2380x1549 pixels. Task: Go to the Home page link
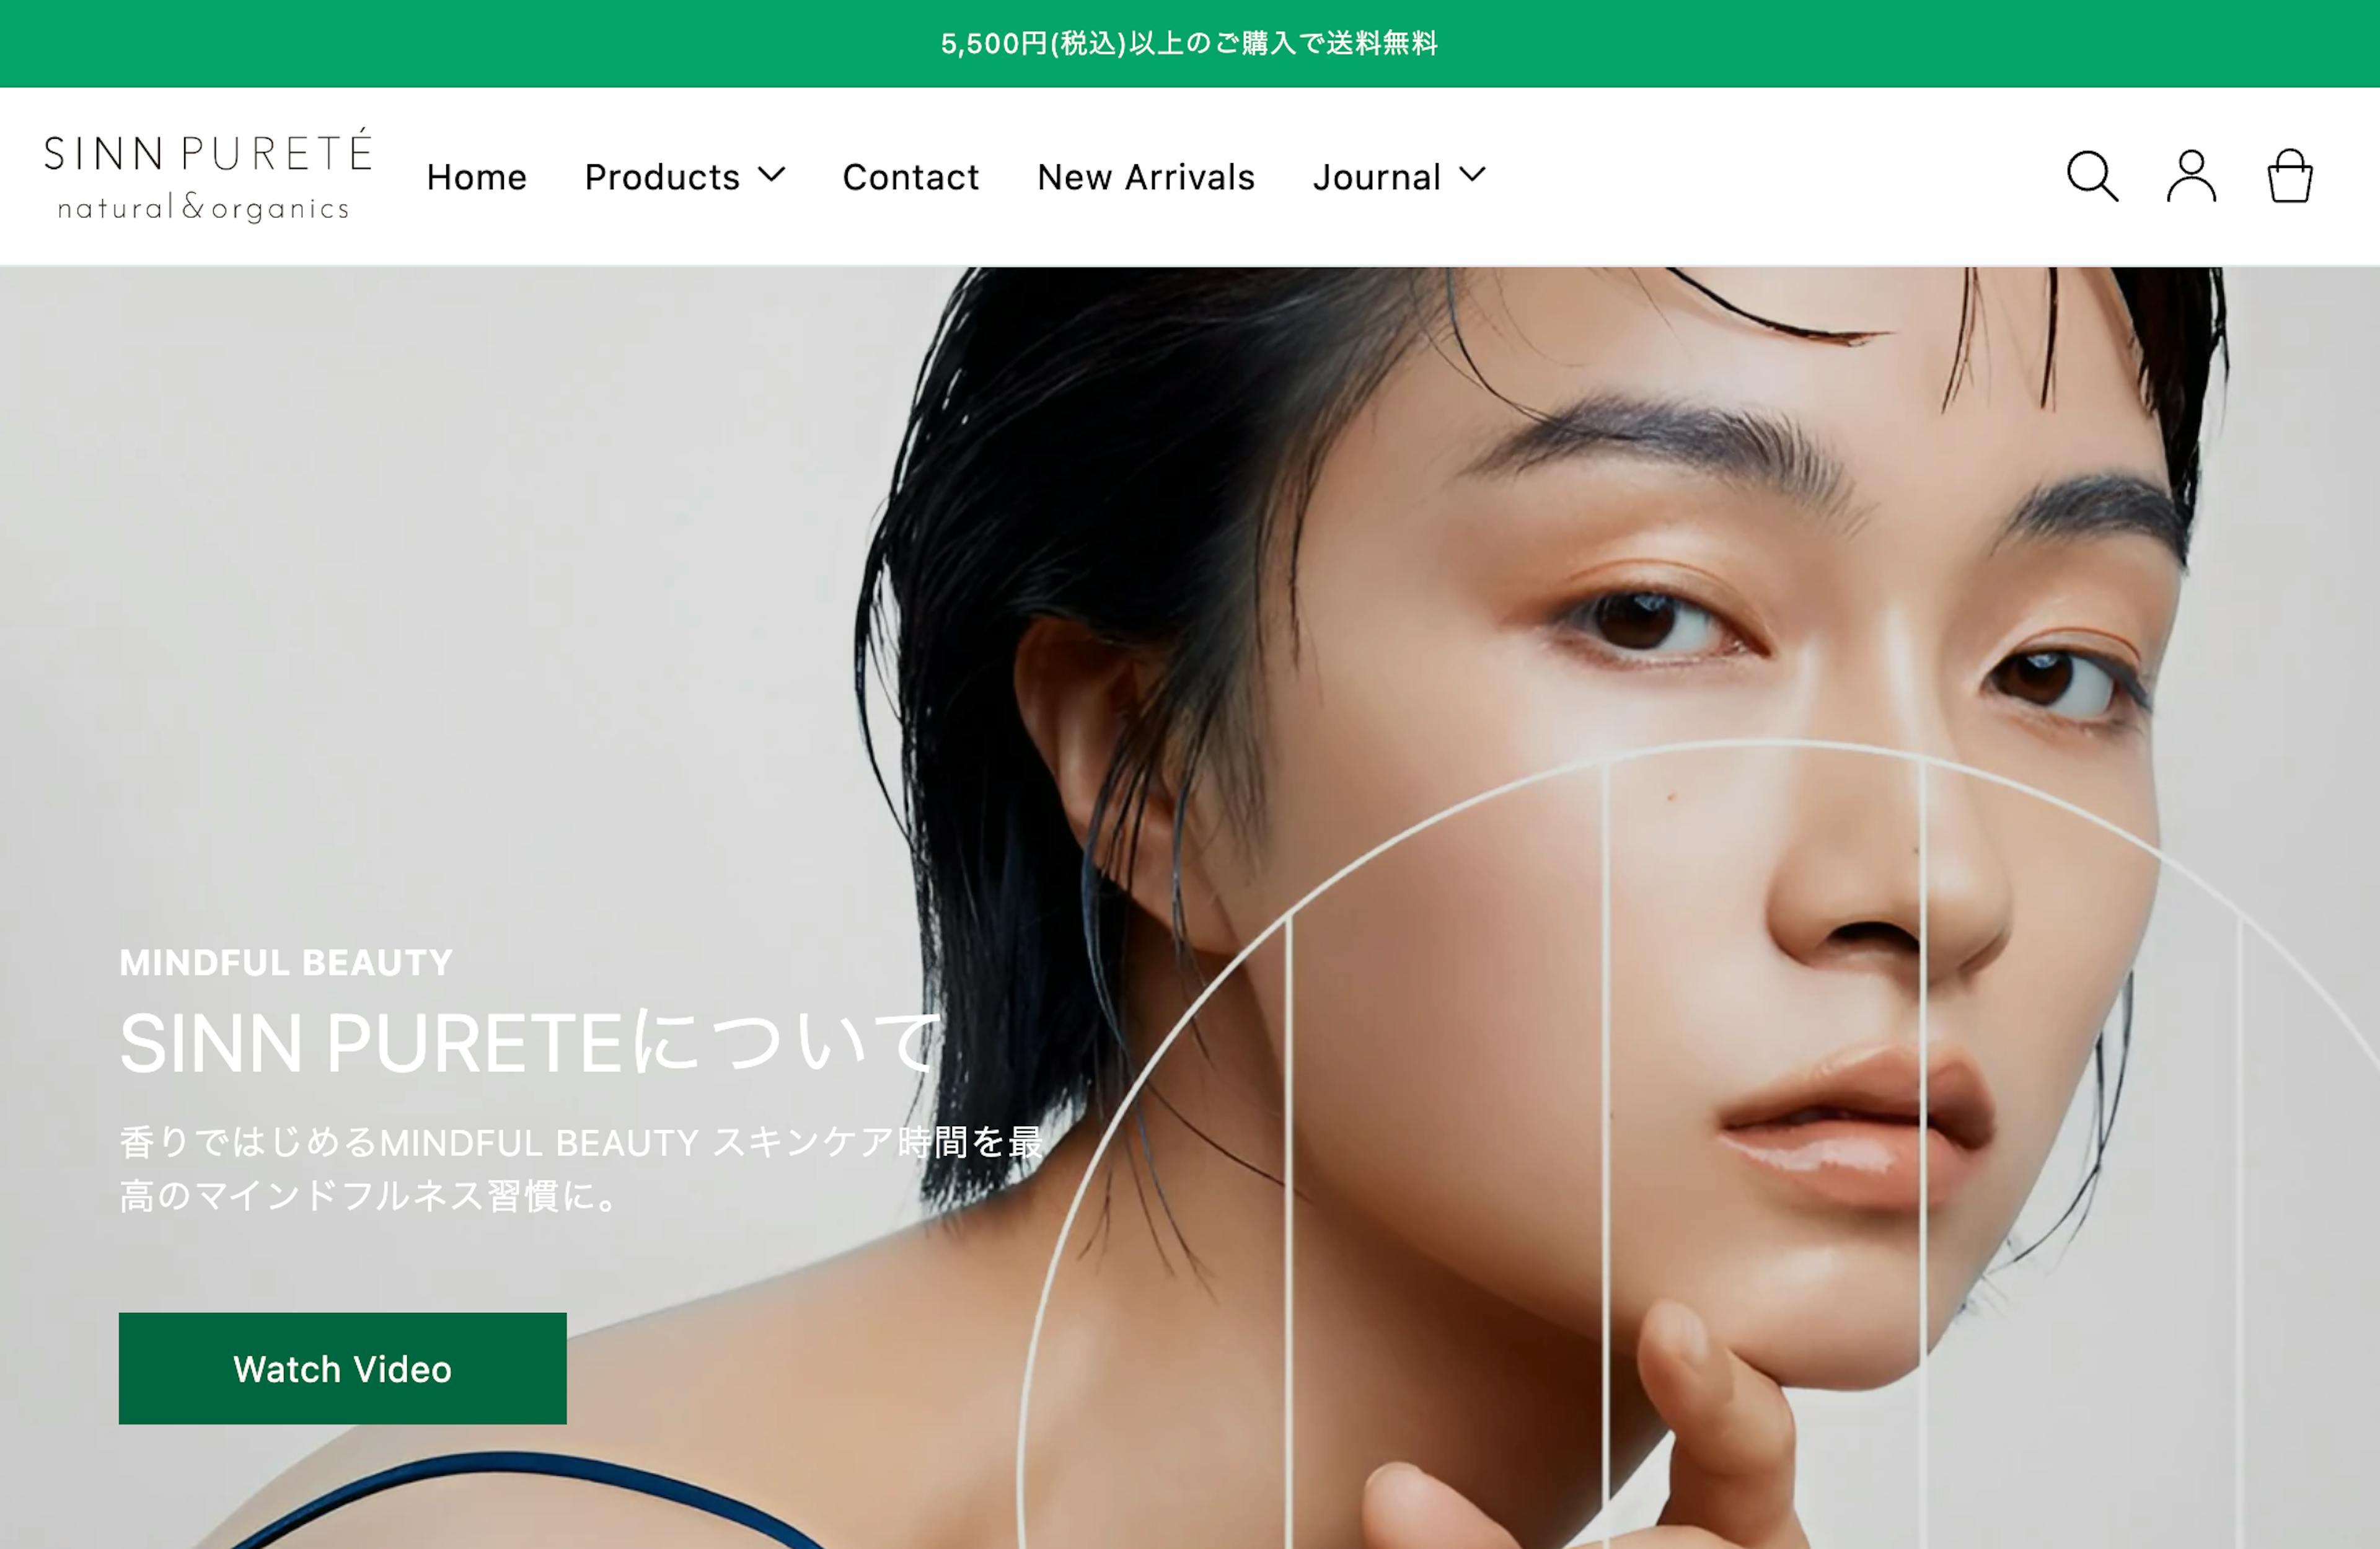pyautogui.click(x=476, y=177)
